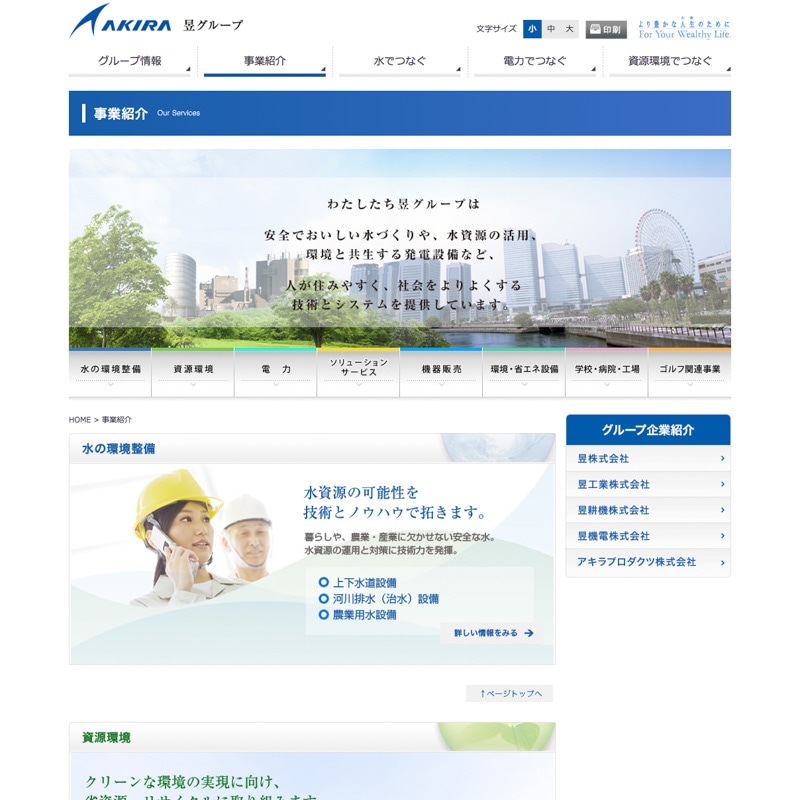This screenshot has height=800, width=800.
Task: Jump to 電力 section tab
Action: (x=276, y=372)
